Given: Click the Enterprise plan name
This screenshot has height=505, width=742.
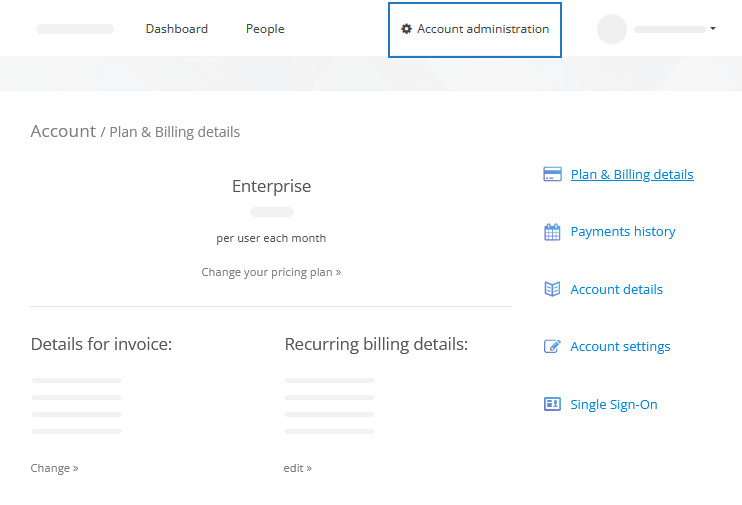Looking at the screenshot, I should click(272, 186).
